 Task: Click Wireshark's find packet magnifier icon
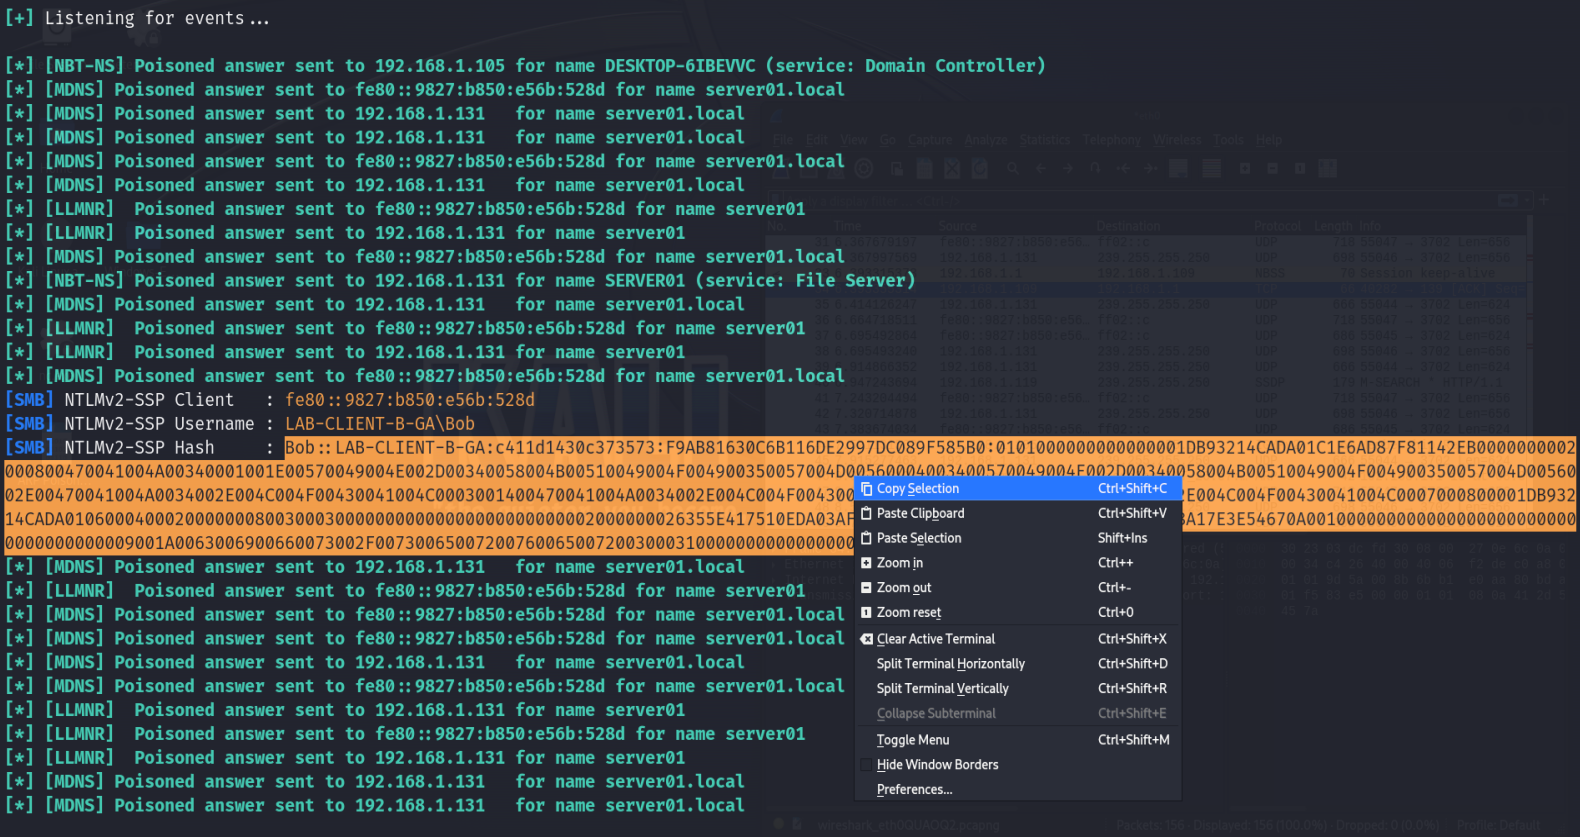coord(1013,168)
